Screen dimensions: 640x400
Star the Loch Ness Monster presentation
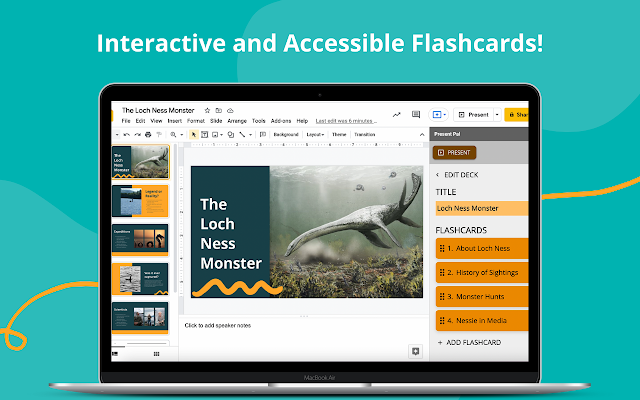click(x=207, y=111)
